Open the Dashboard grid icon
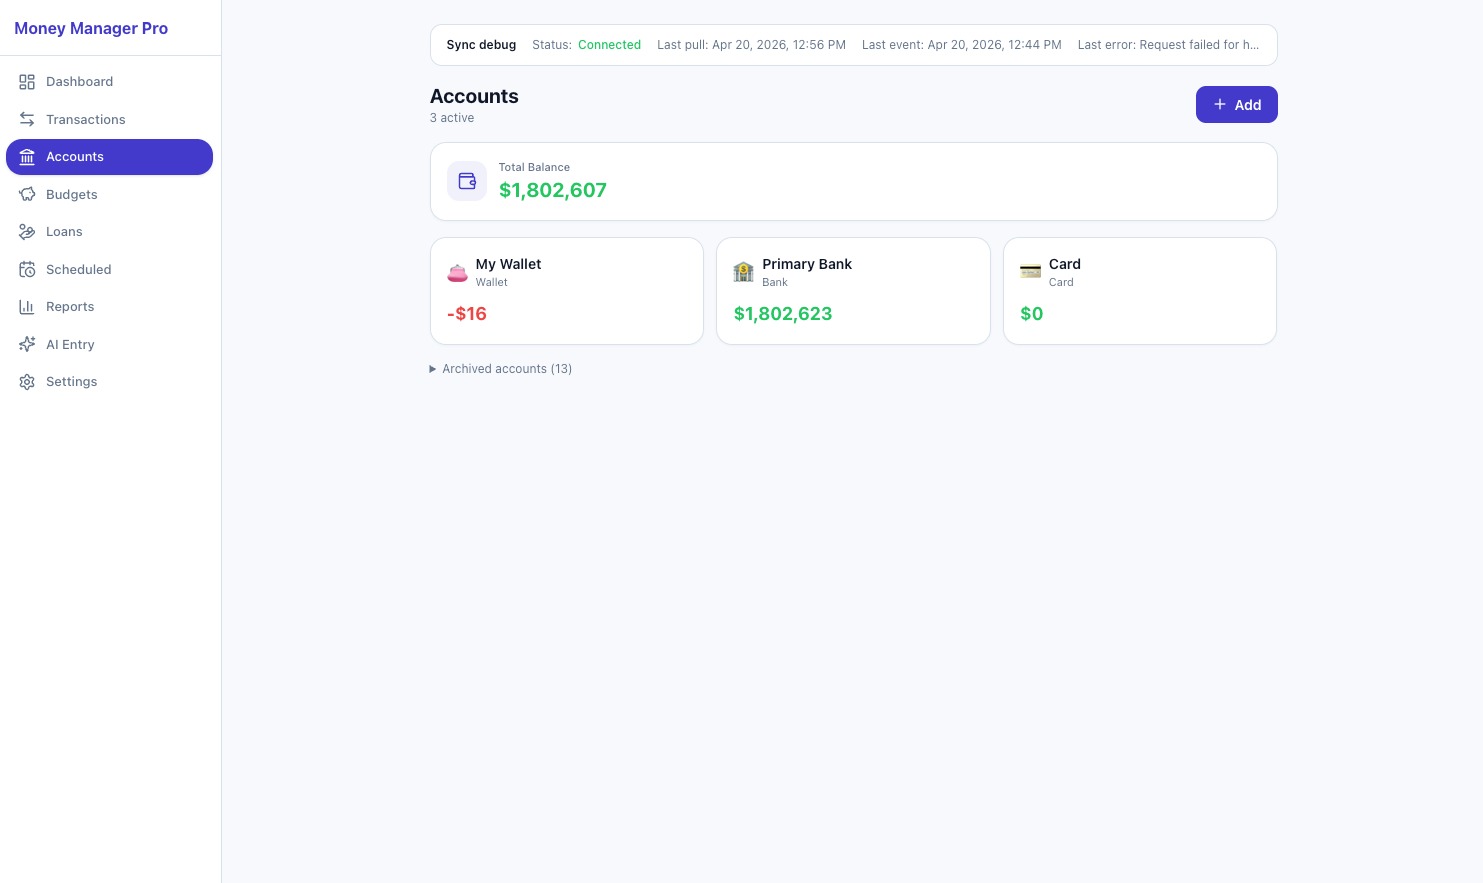 [x=27, y=82]
